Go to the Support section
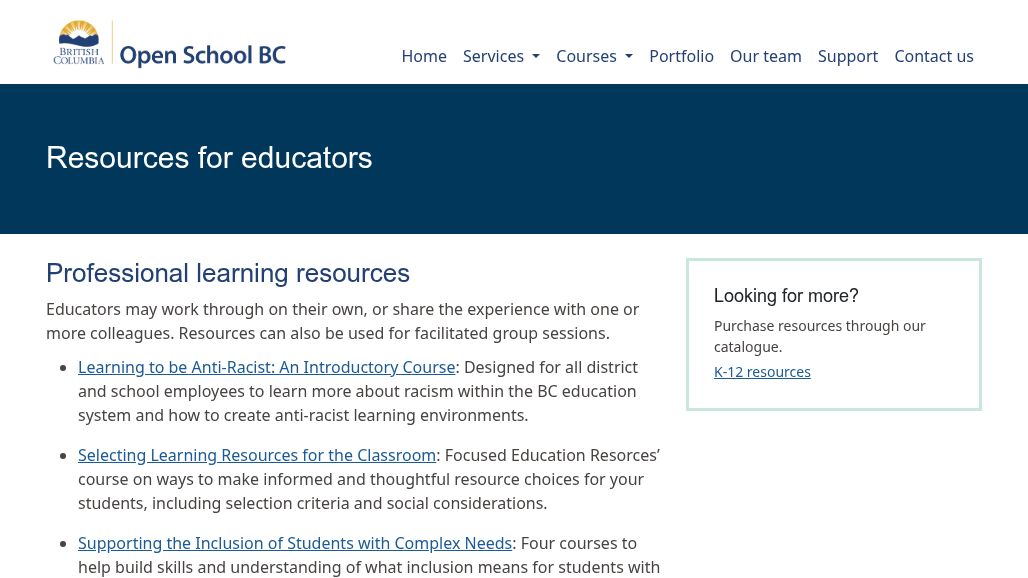The width and height of the screenshot is (1028, 578). 848,56
